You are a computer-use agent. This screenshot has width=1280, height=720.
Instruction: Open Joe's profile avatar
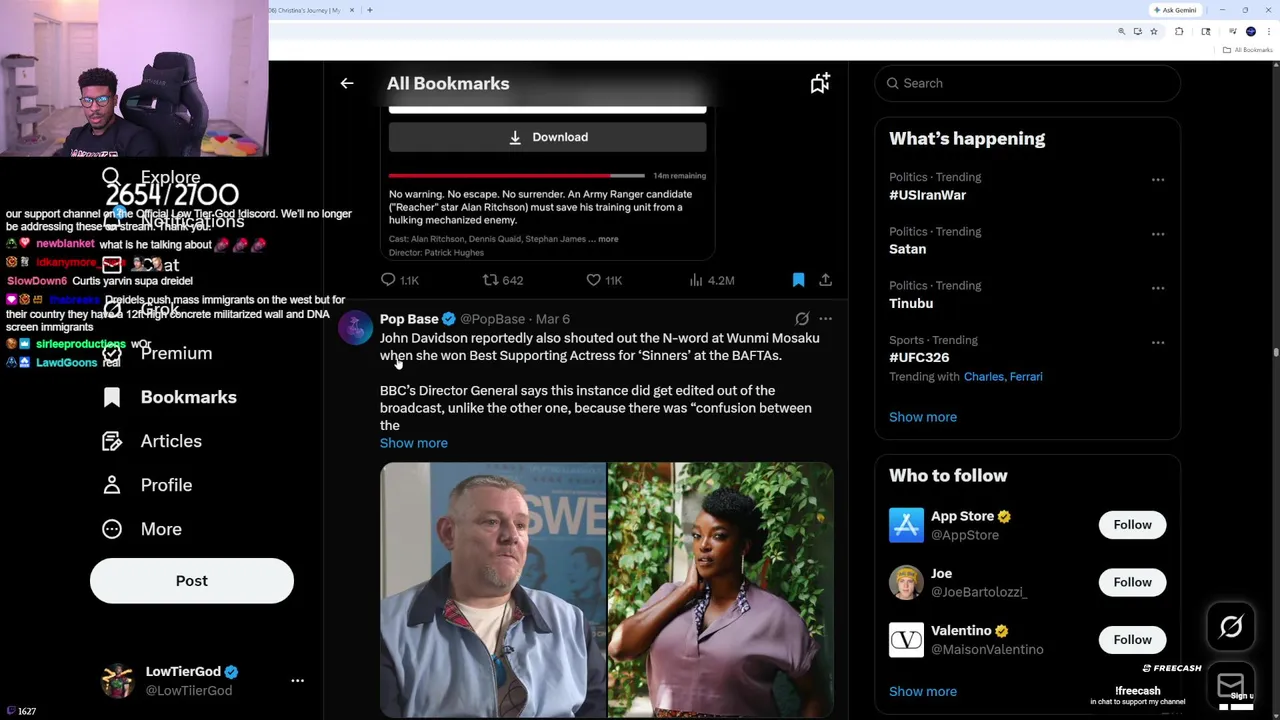click(906, 582)
